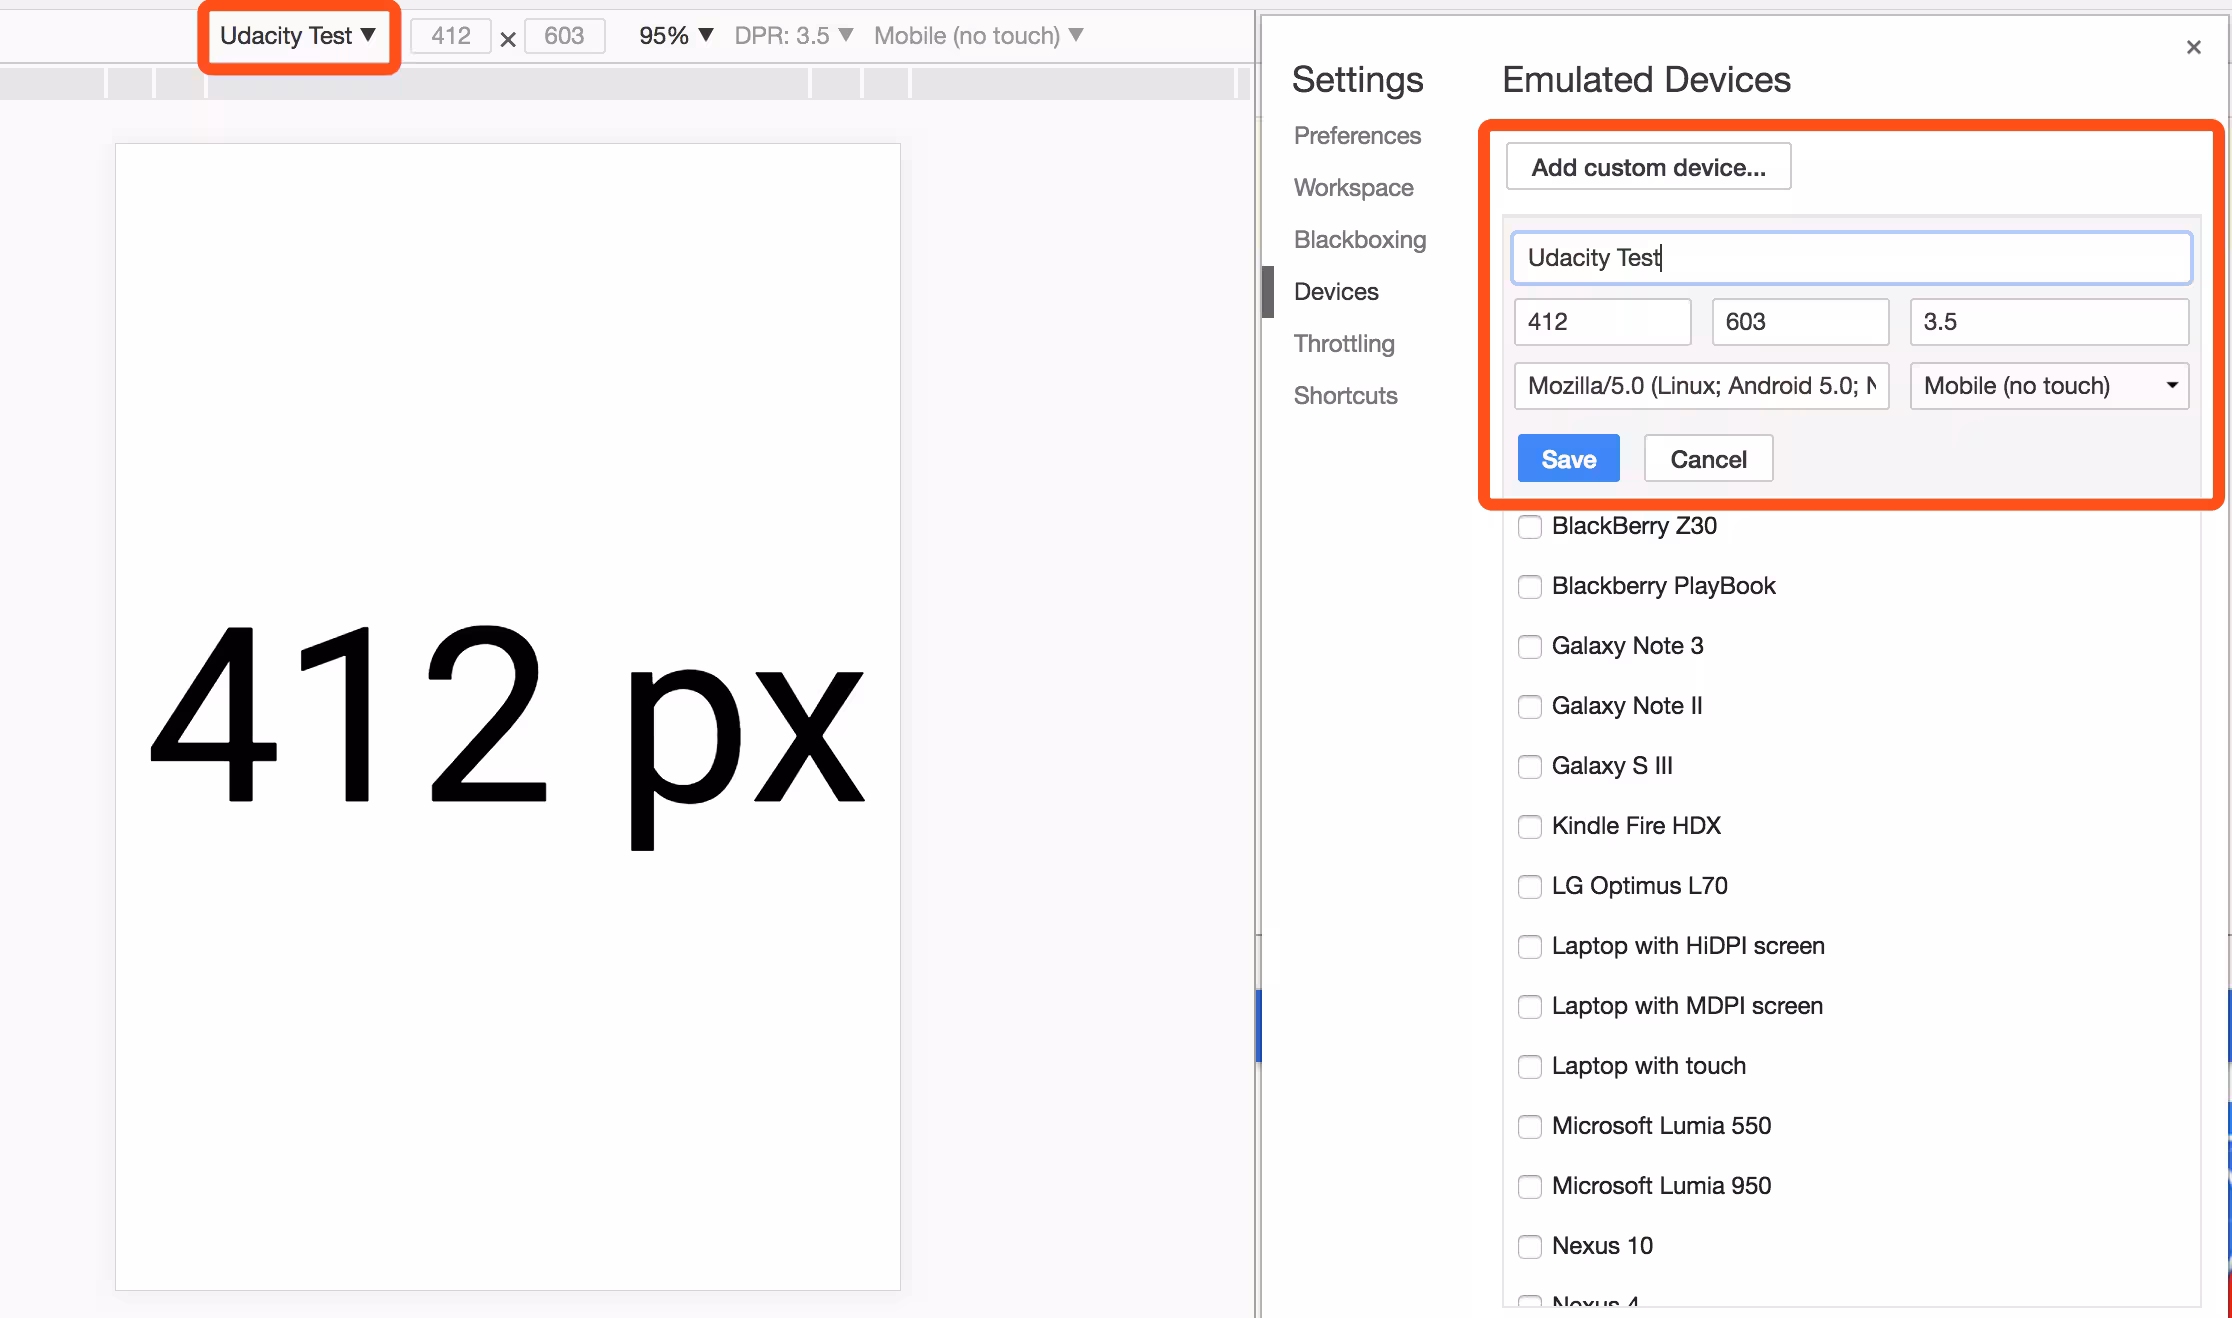Enable Laptop with touch device
The width and height of the screenshot is (2232, 1318).
tap(1529, 1067)
